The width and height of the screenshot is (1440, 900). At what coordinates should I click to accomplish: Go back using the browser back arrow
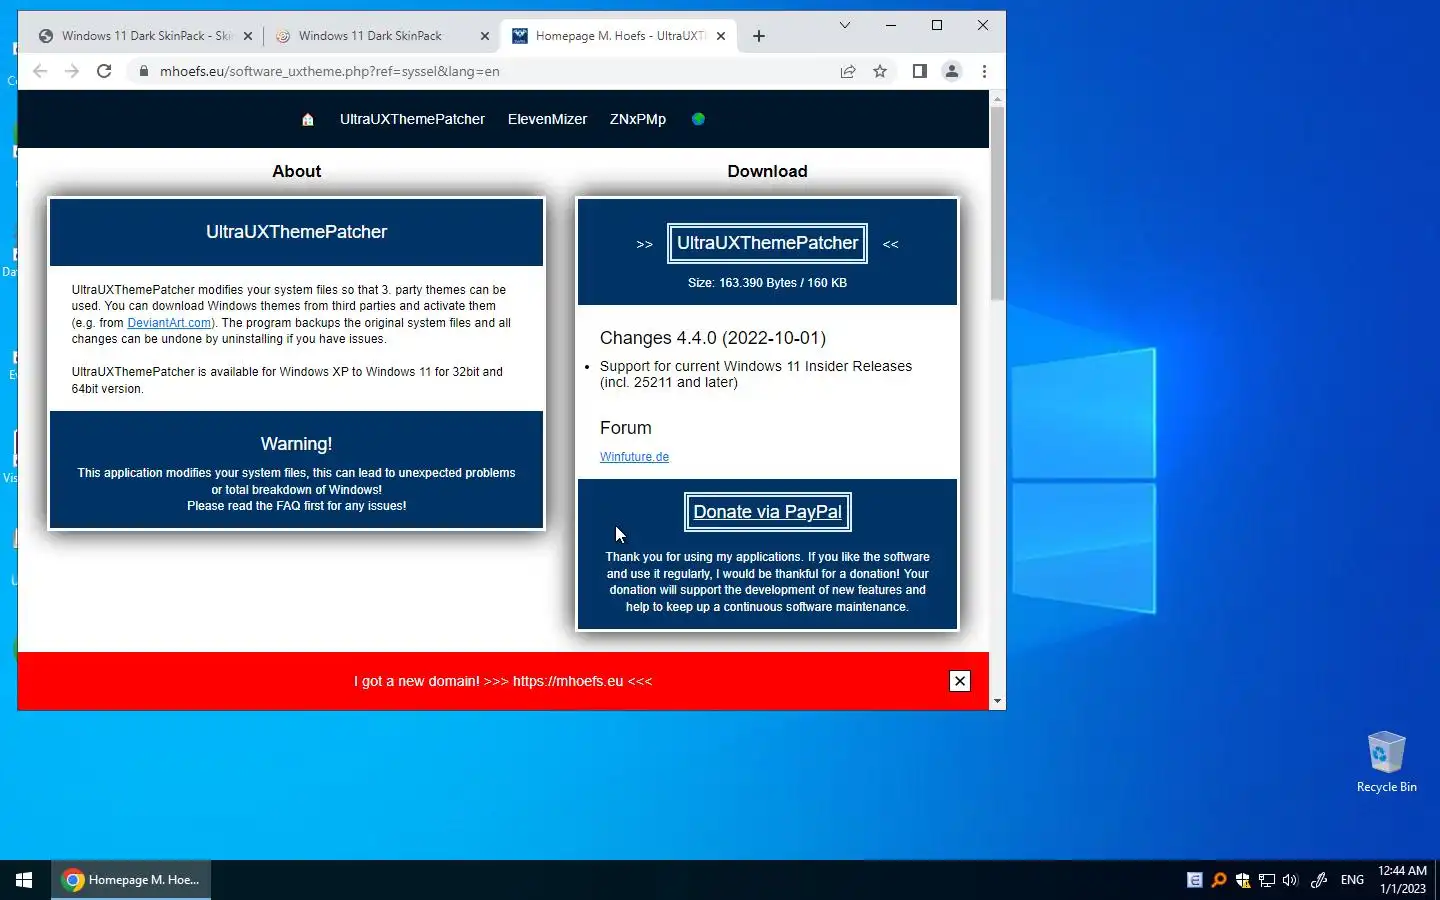pyautogui.click(x=40, y=71)
